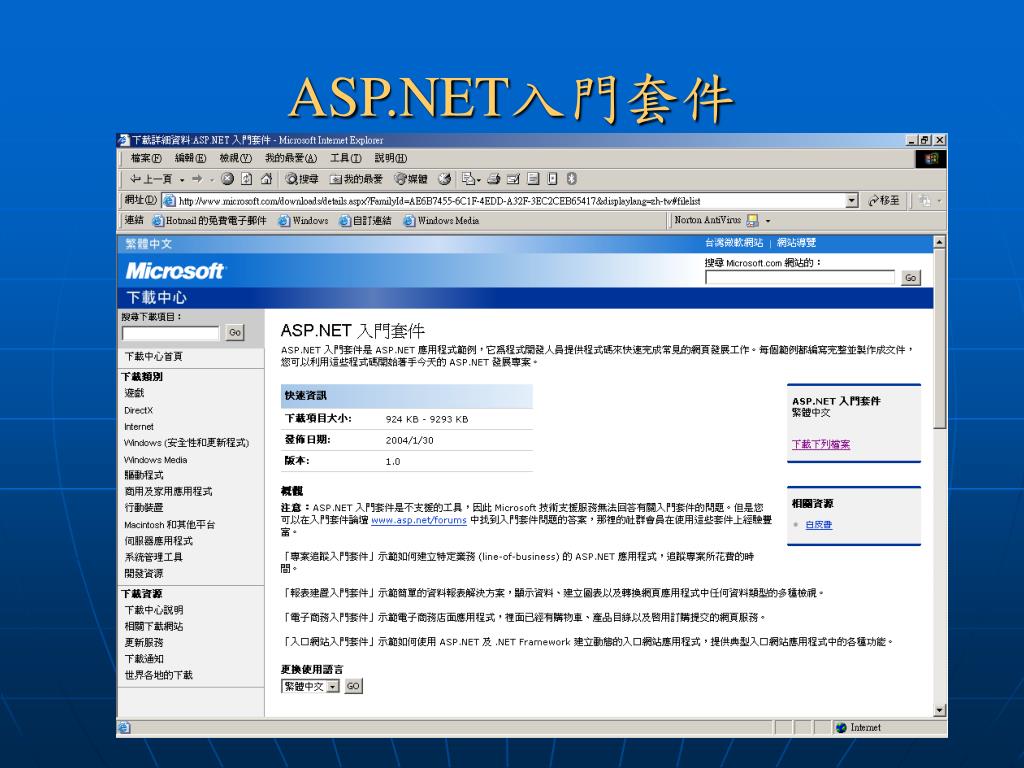Viewport: 1024px width, 768px height.
Task: Click the History toolbar icon
Action: coord(445,179)
